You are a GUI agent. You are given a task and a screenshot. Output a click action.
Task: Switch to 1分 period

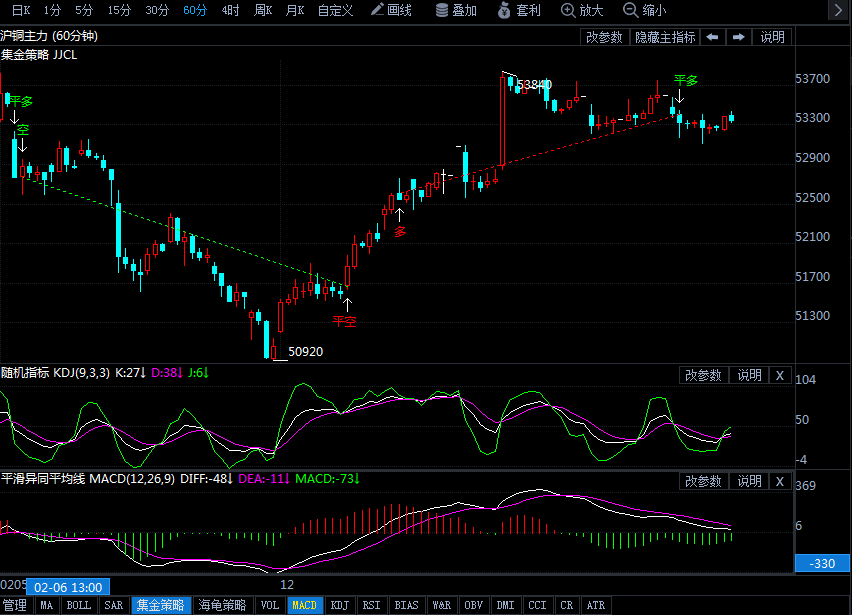53,10
